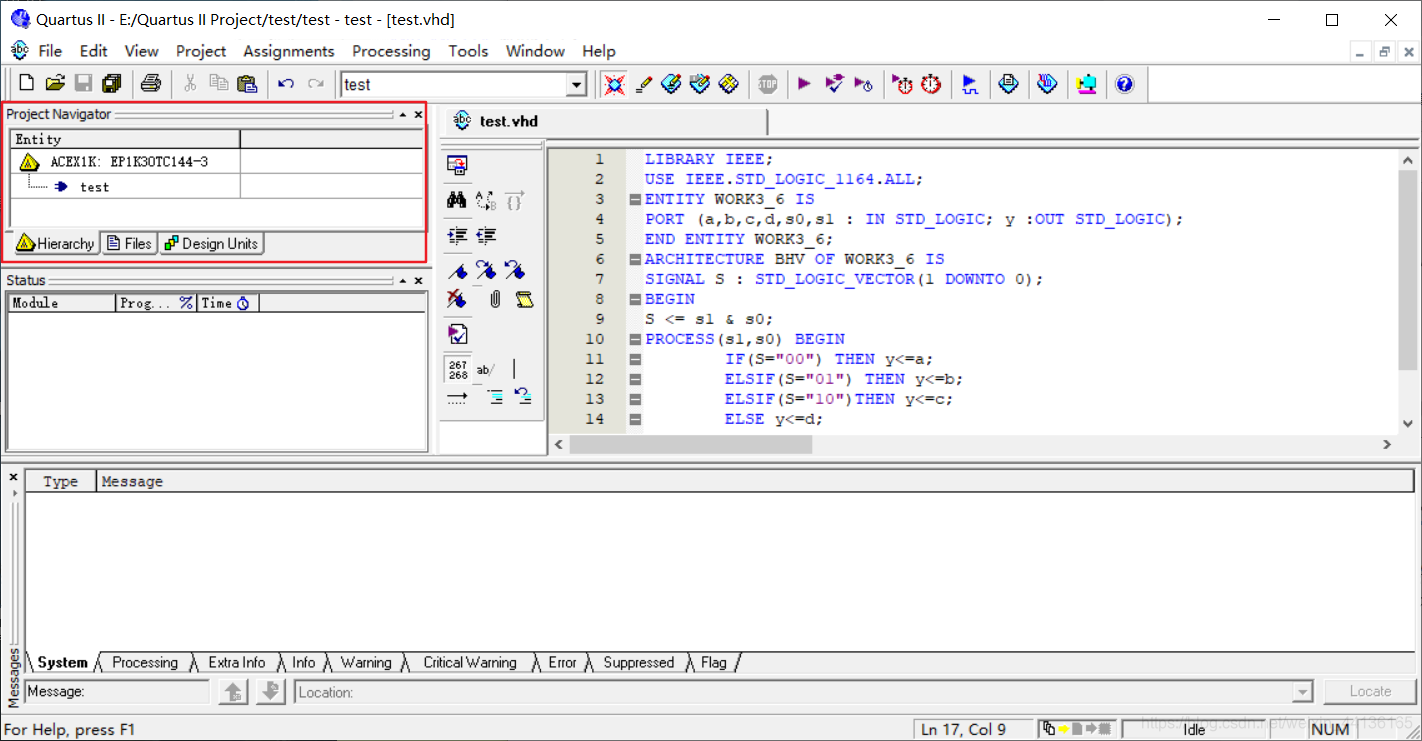
Task: Open the Tools menu
Action: pyautogui.click(x=468, y=51)
